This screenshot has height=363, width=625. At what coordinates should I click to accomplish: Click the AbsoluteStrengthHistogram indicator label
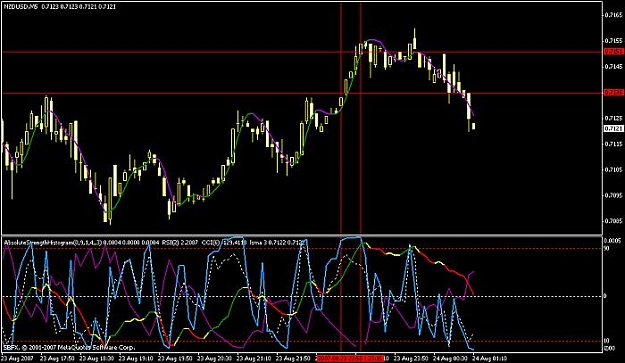pos(53,242)
